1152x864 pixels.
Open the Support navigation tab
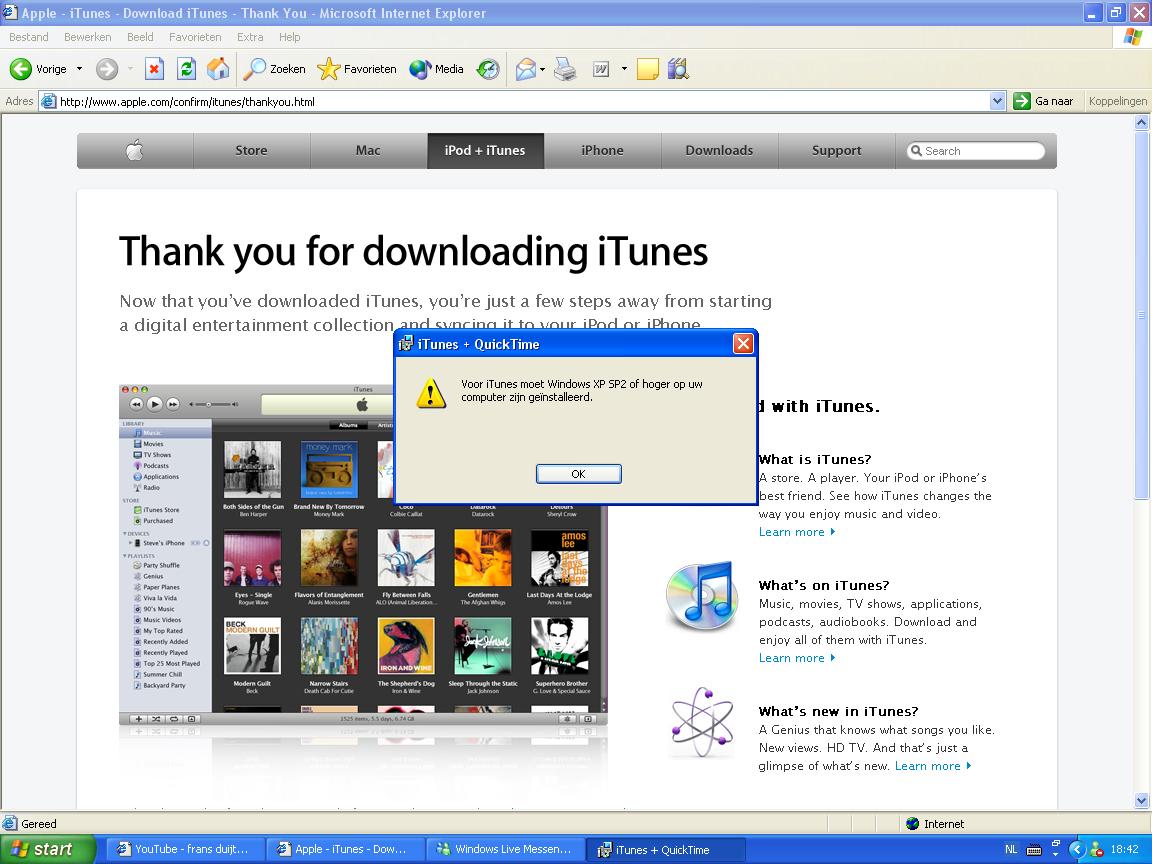coord(836,151)
